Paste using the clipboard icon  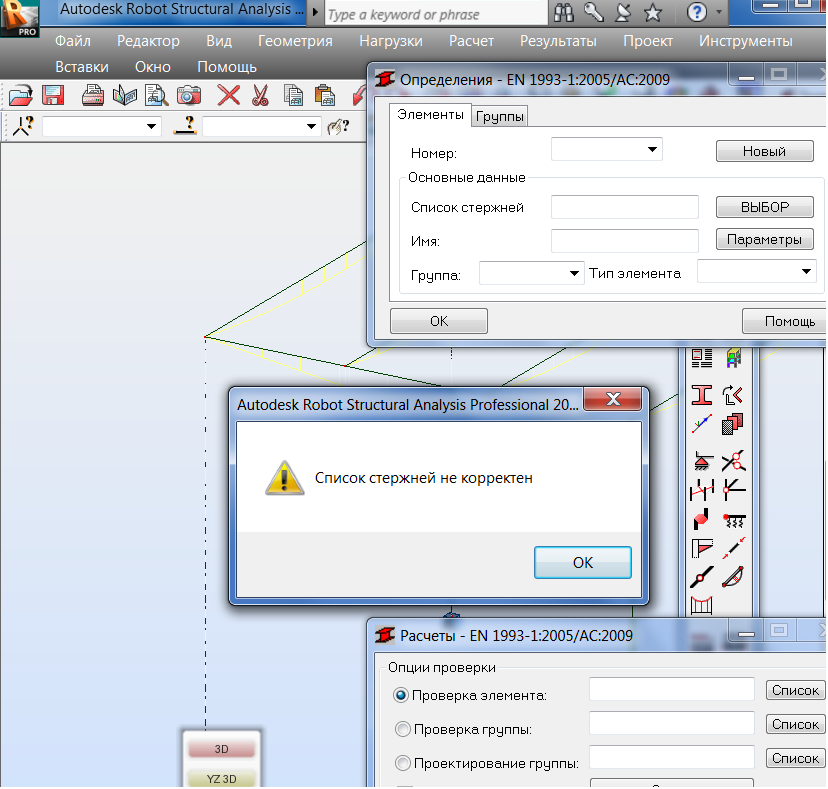point(325,96)
